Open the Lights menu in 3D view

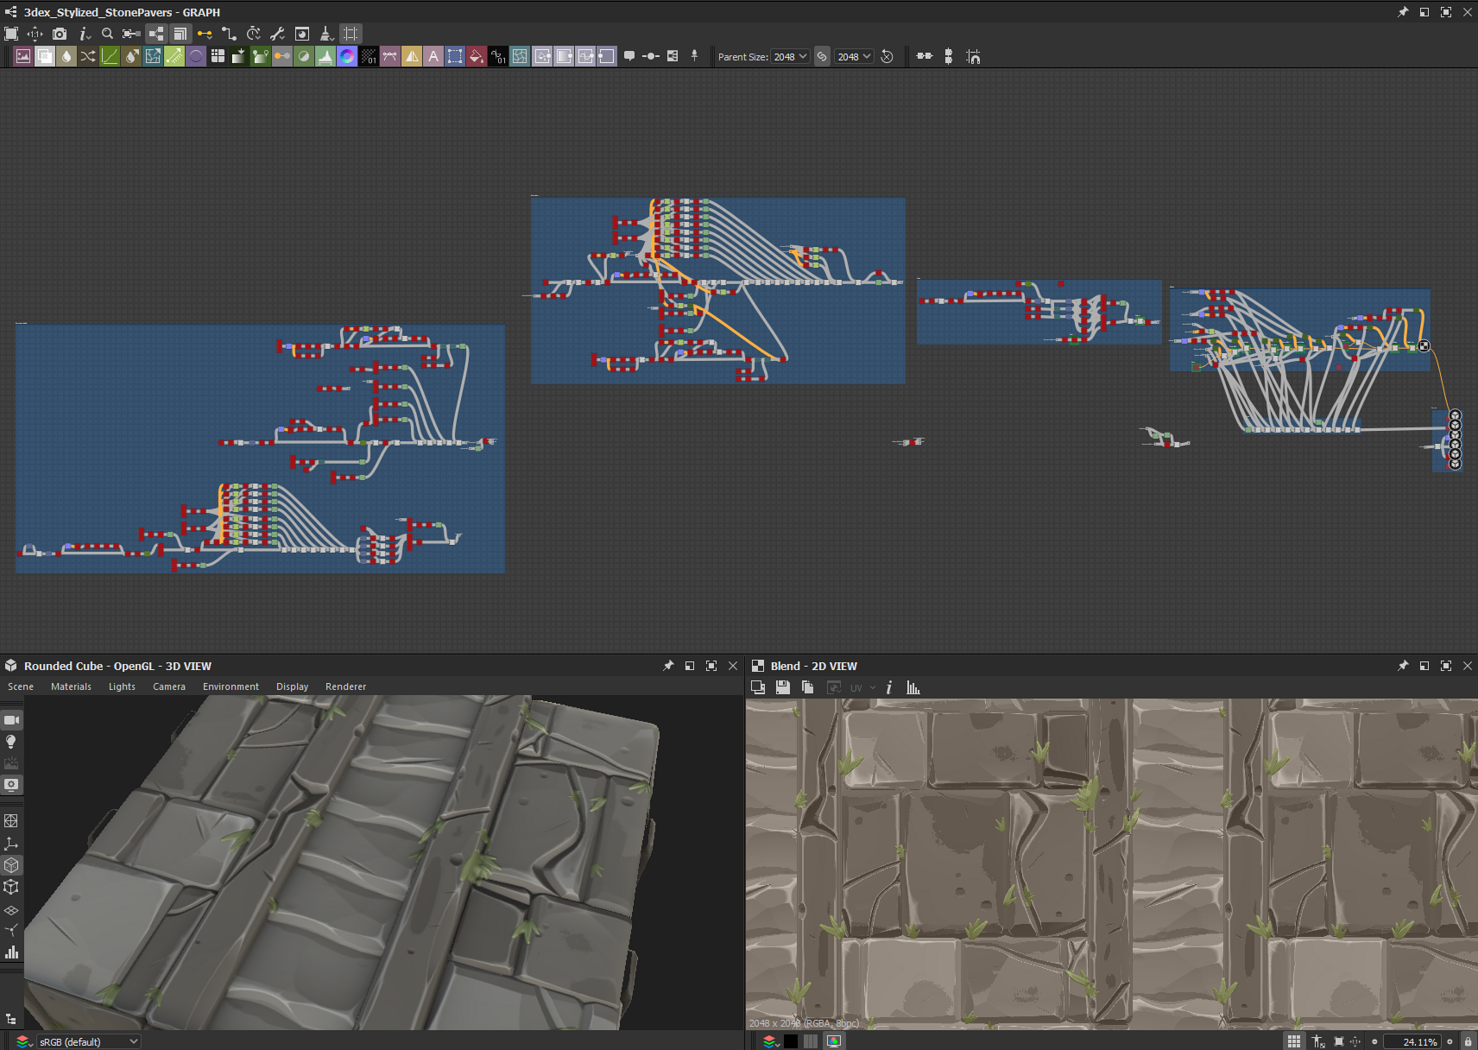[x=121, y=687]
